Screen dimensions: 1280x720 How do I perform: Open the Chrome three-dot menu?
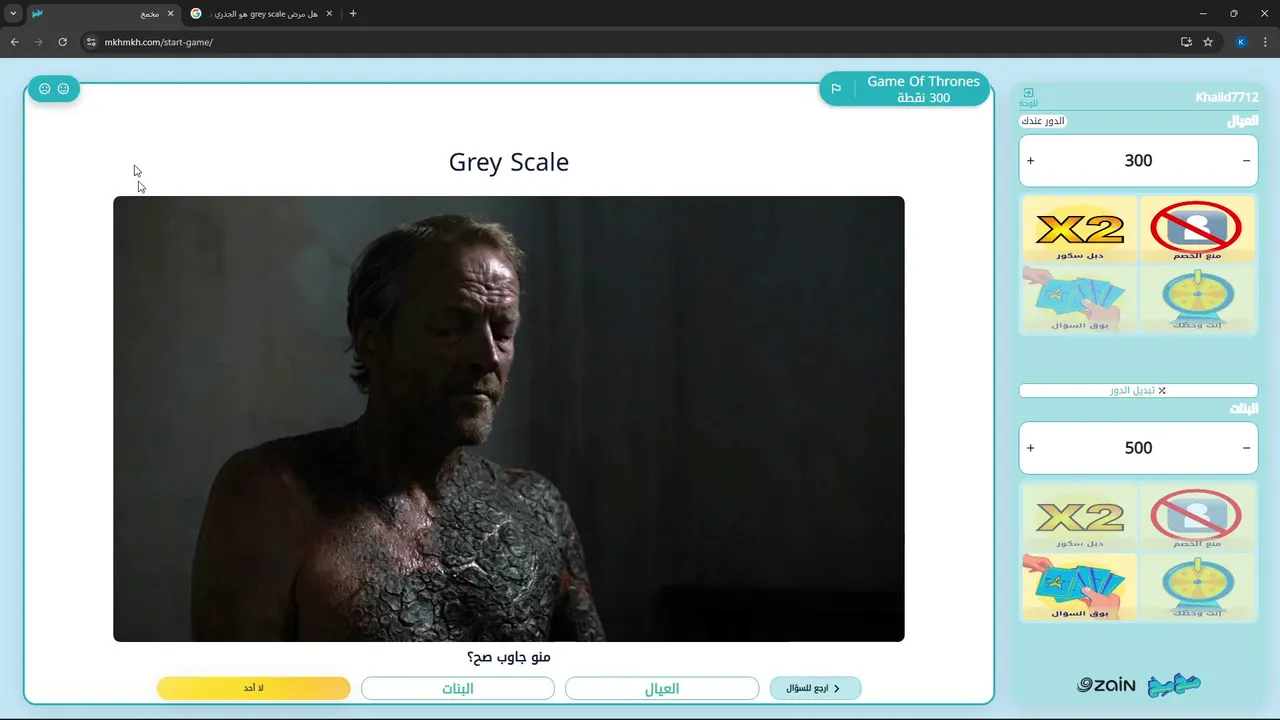point(1266,42)
